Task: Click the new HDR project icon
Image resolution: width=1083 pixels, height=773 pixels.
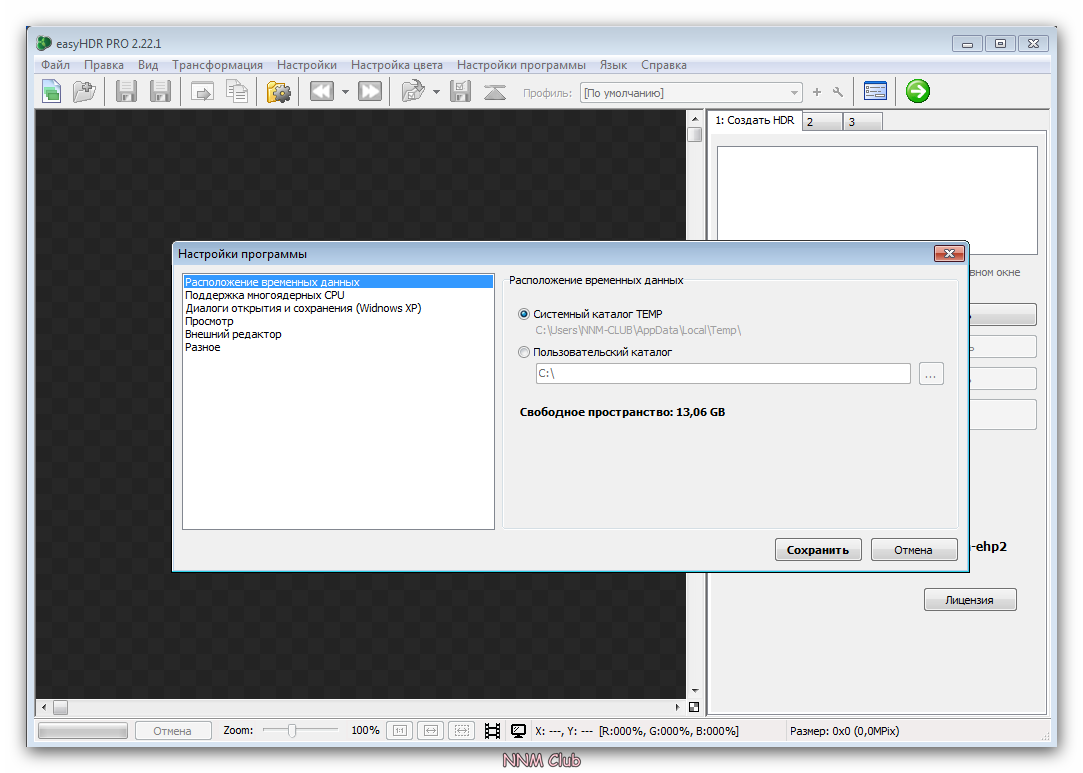Action: tap(52, 92)
